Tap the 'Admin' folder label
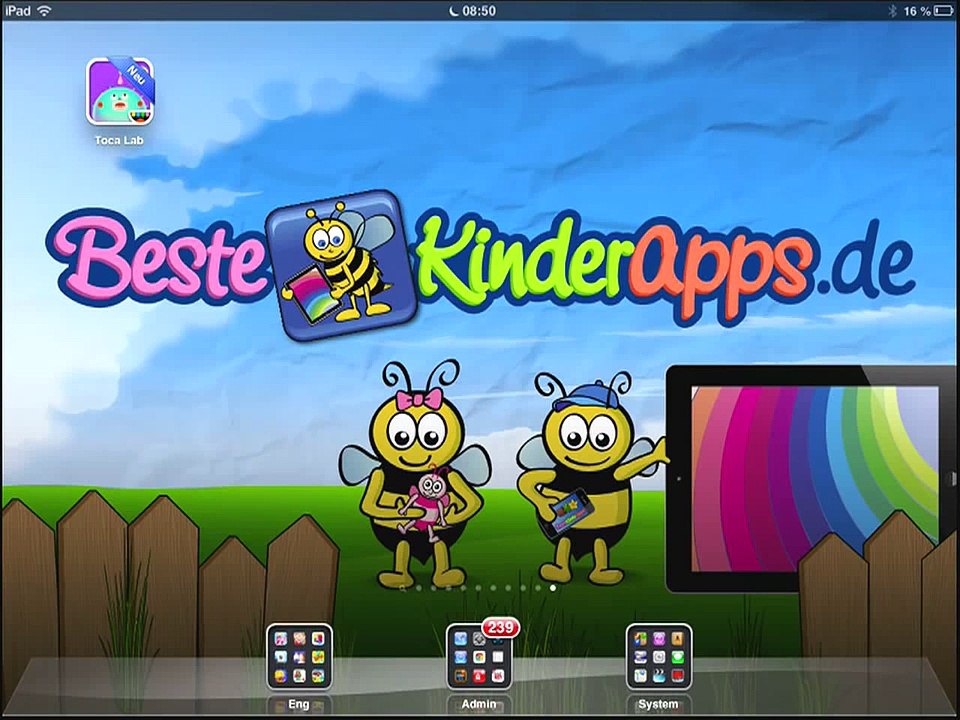The height and width of the screenshot is (720, 960). pyautogui.click(x=479, y=704)
